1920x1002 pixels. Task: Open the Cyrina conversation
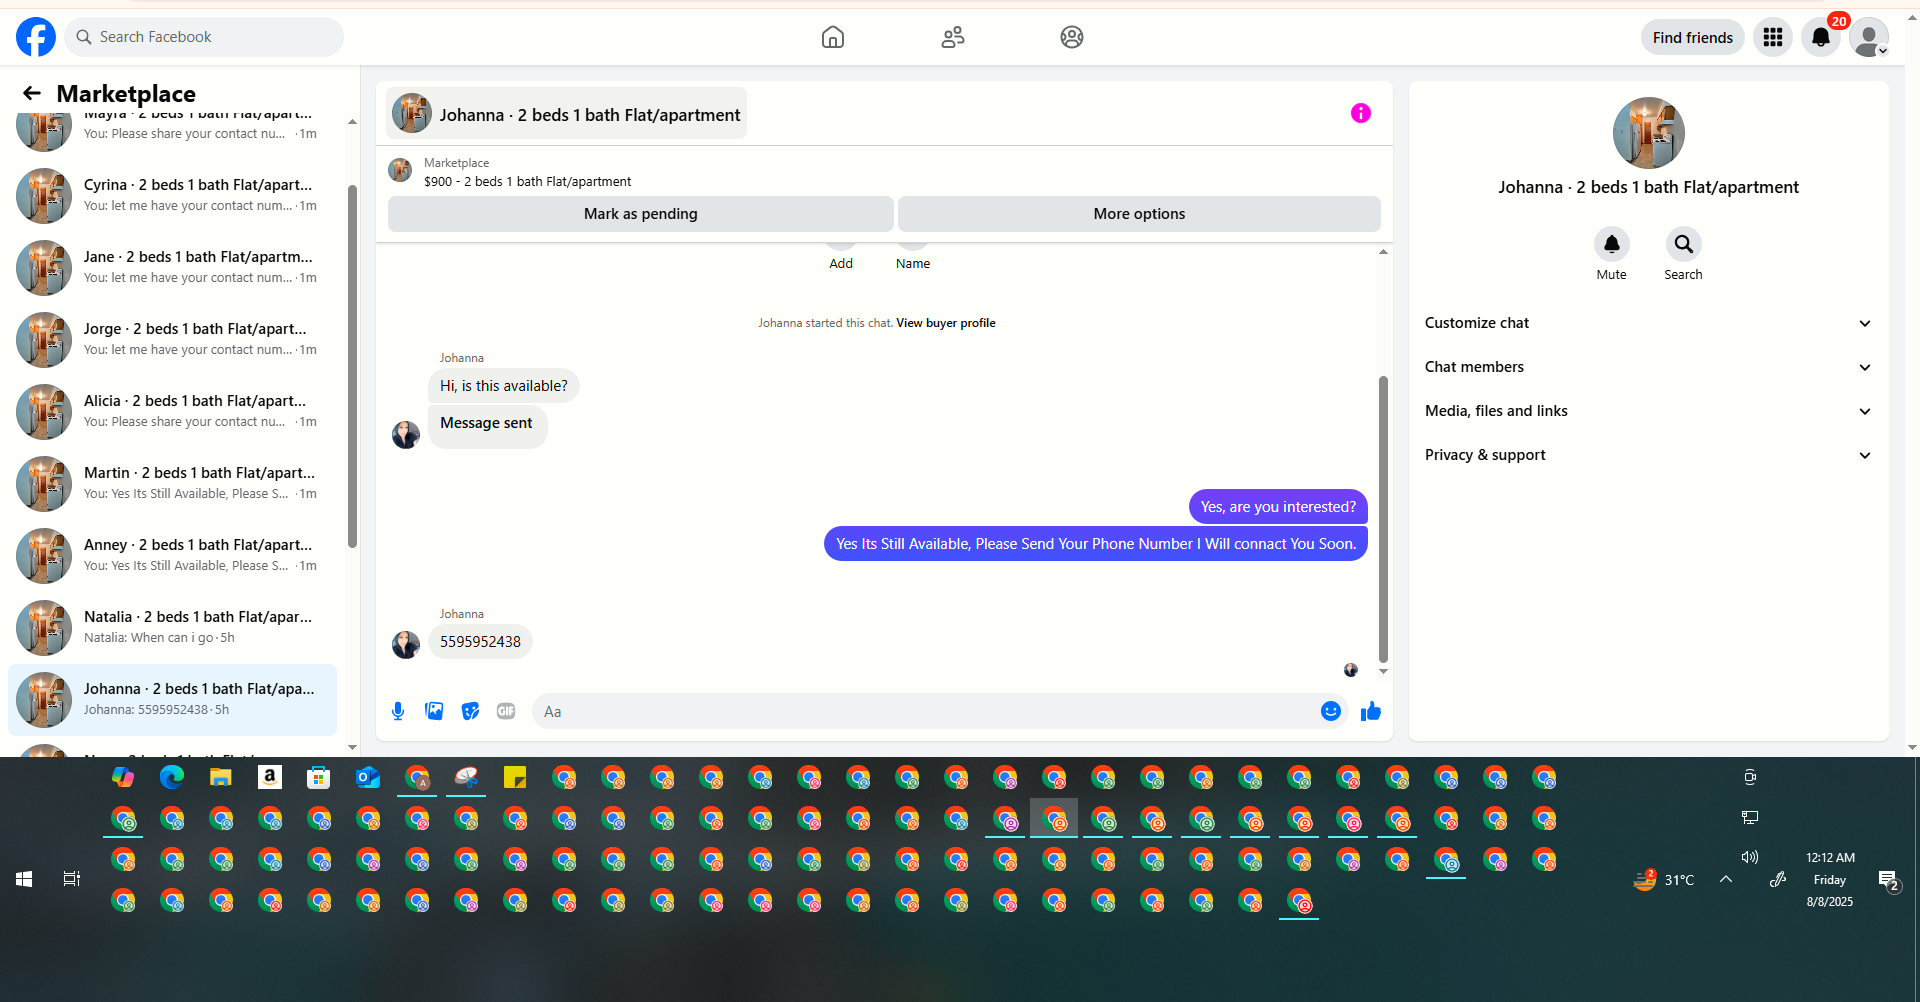pyautogui.click(x=172, y=195)
